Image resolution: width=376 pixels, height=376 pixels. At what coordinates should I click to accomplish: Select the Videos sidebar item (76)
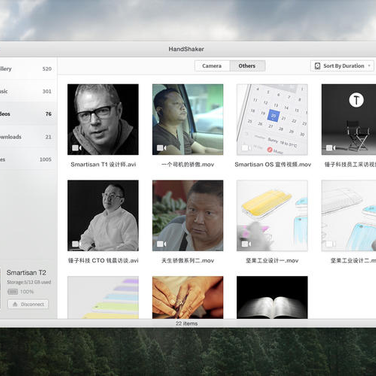tap(28, 114)
